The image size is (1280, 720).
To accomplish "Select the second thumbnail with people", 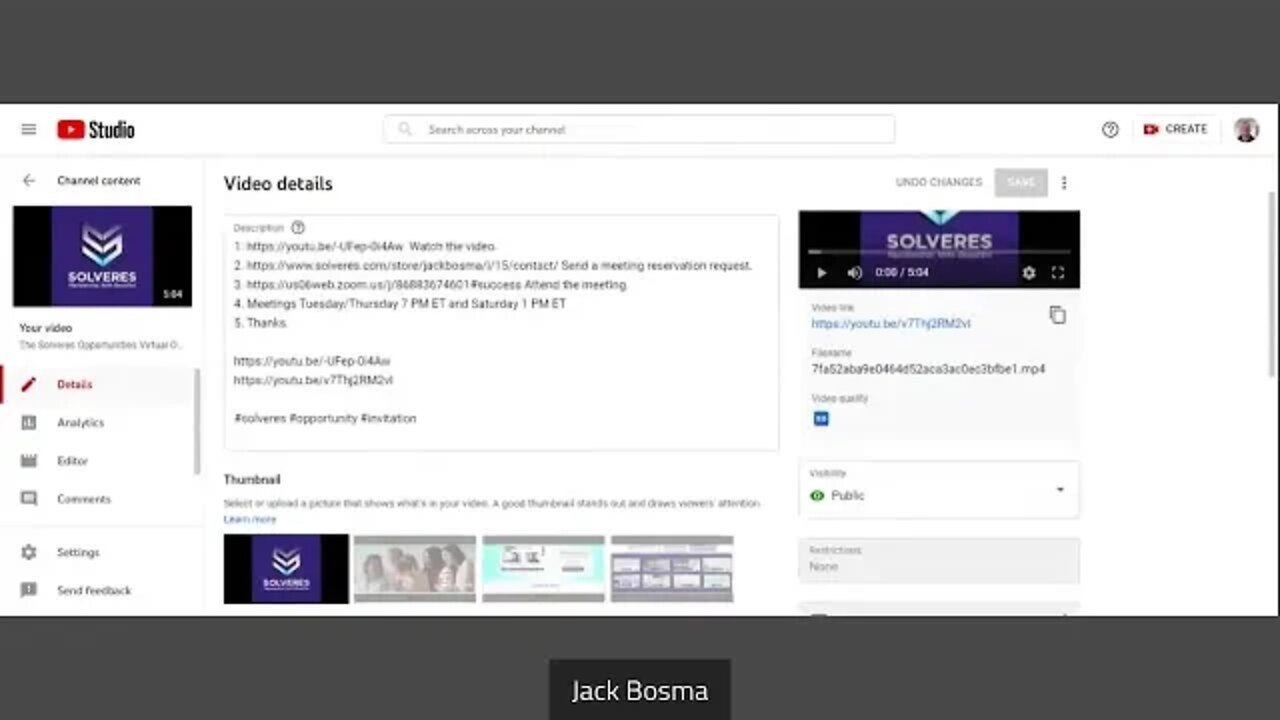I will (415, 569).
